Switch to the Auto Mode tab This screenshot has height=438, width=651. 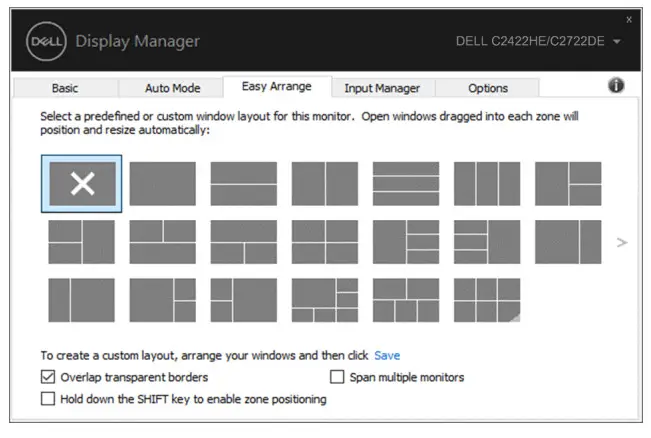tap(171, 88)
